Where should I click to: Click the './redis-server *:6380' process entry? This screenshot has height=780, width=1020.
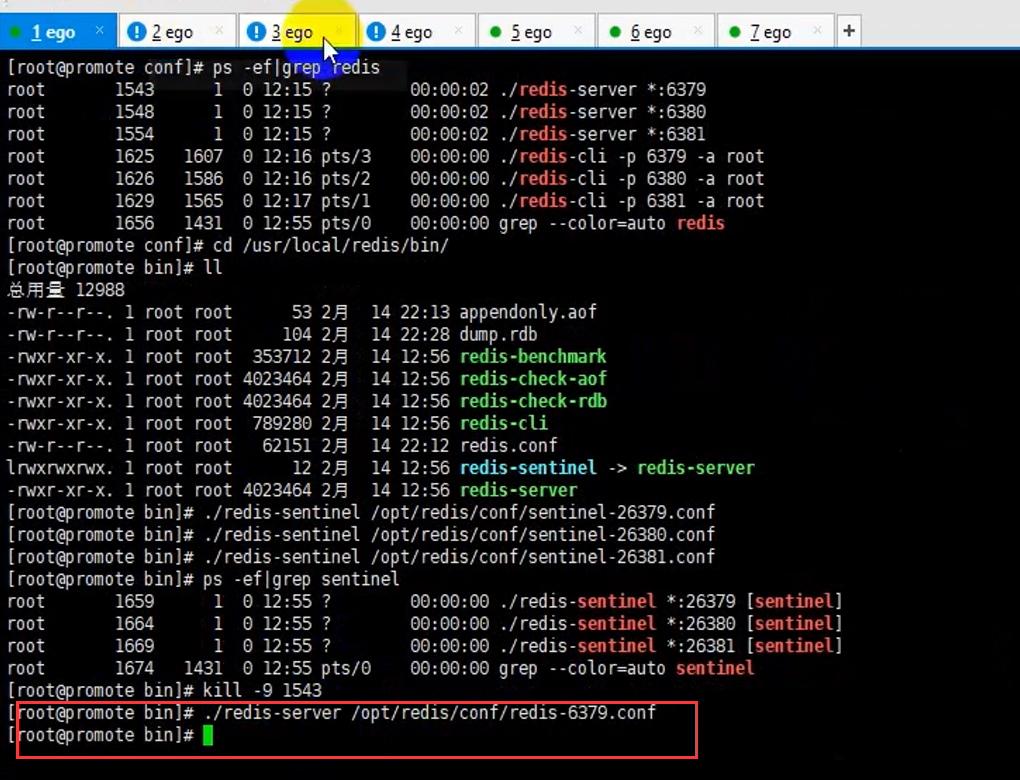point(602,112)
